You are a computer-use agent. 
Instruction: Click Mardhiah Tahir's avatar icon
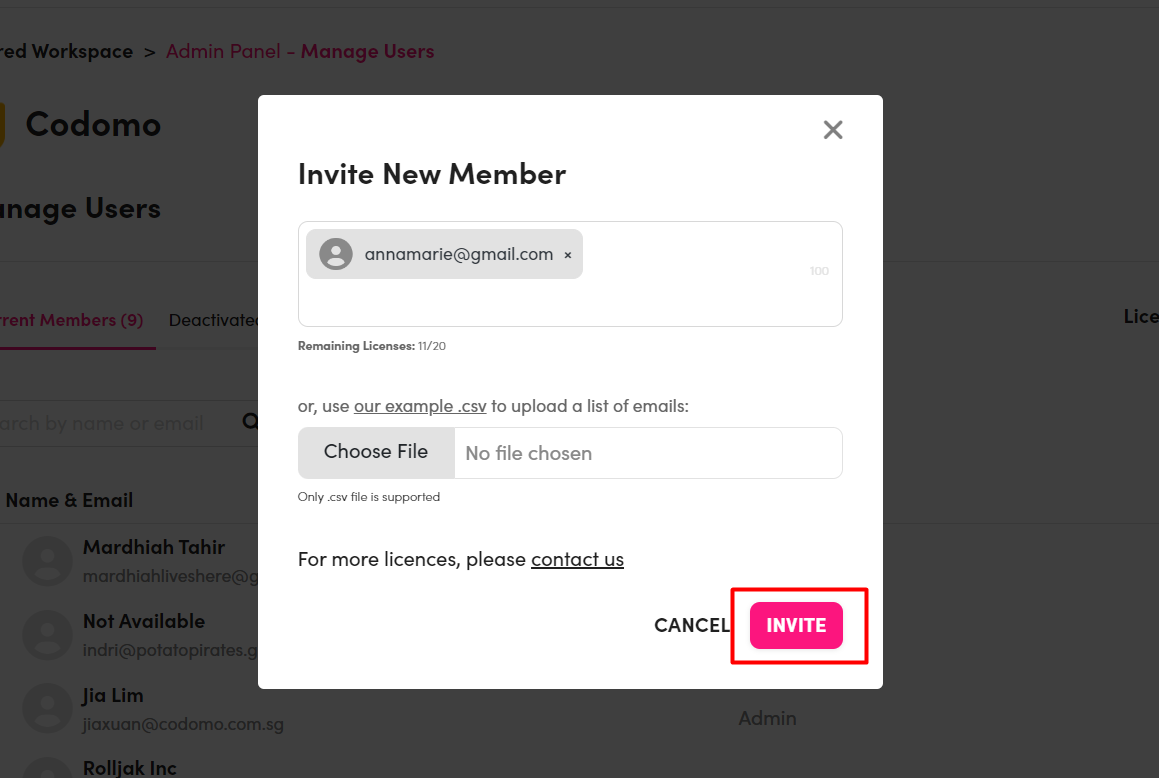[47, 561]
